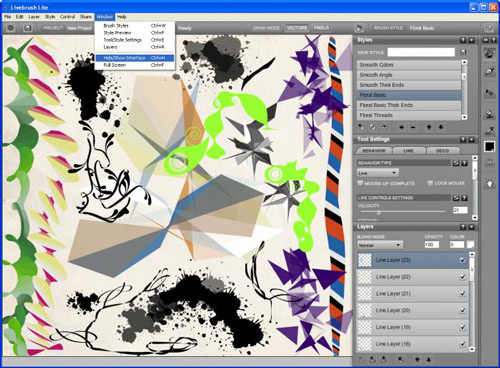This screenshot has width=500, height=368.
Task: Open the Blend Mode Normal dropdown
Action: pyautogui.click(x=380, y=245)
